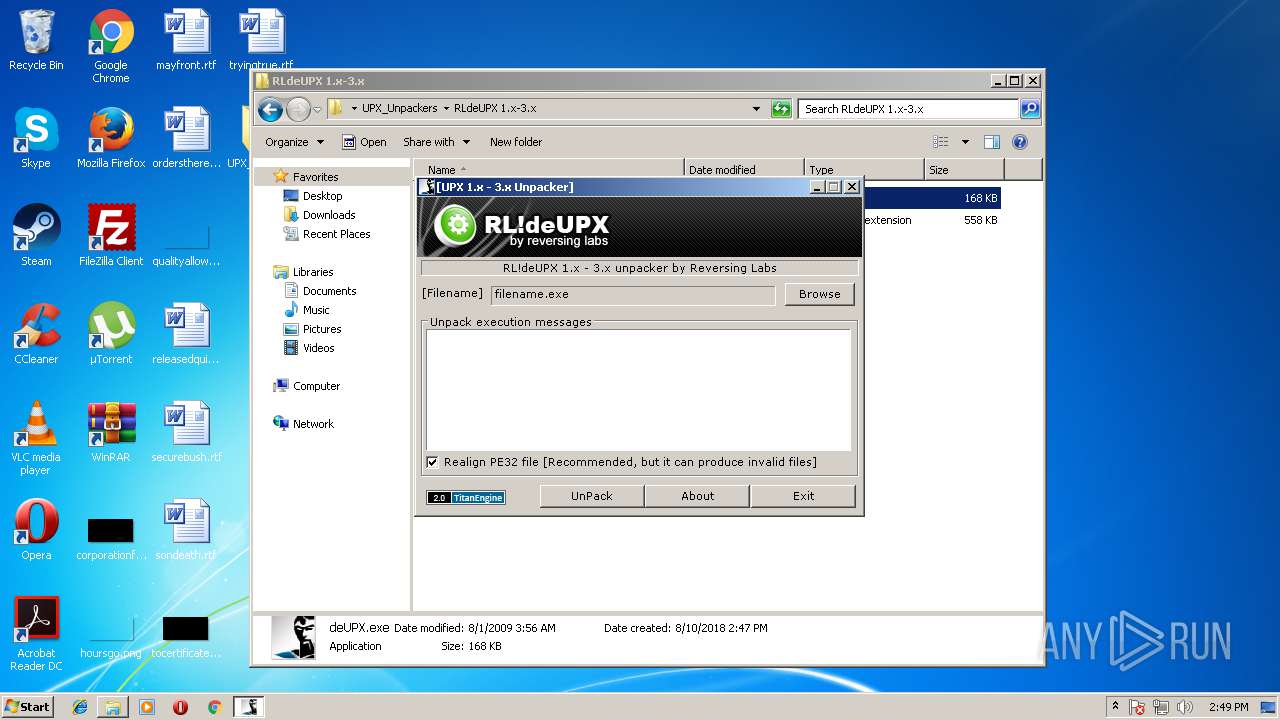1280x720 pixels.
Task: Open the About dialog button
Action: [697, 496]
